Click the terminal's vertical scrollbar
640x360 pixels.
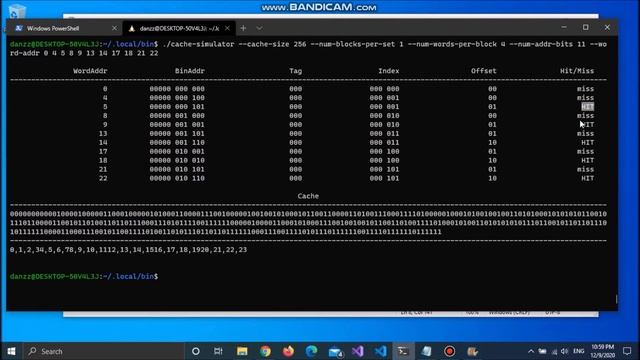tap(616, 299)
